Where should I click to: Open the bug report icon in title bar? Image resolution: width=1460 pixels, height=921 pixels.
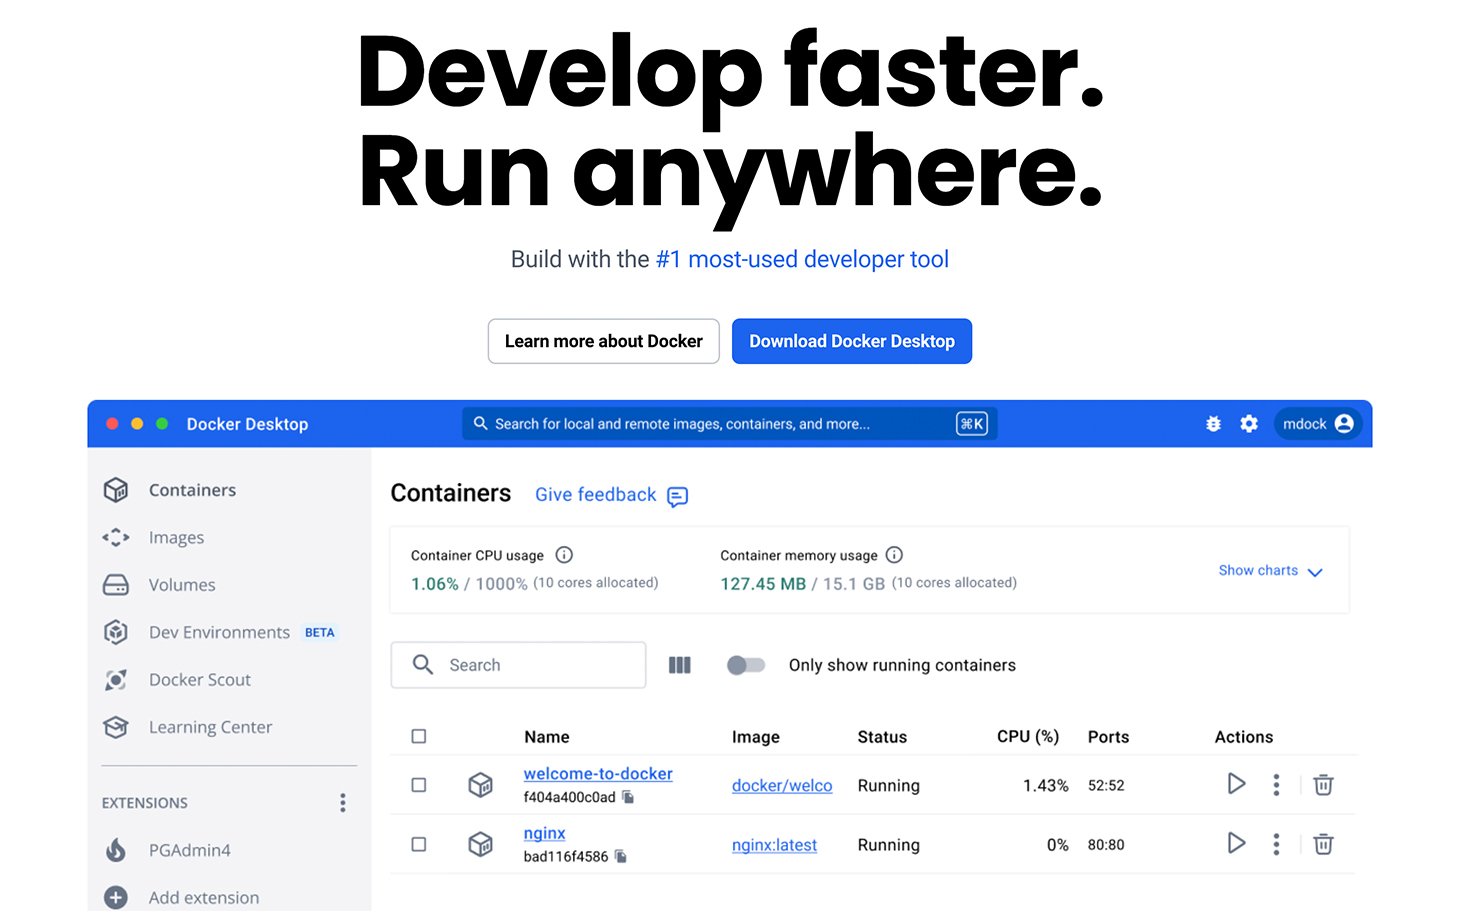coord(1213,423)
